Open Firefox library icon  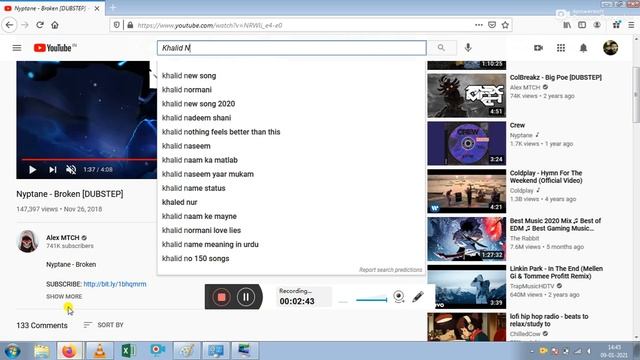coord(567,25)
